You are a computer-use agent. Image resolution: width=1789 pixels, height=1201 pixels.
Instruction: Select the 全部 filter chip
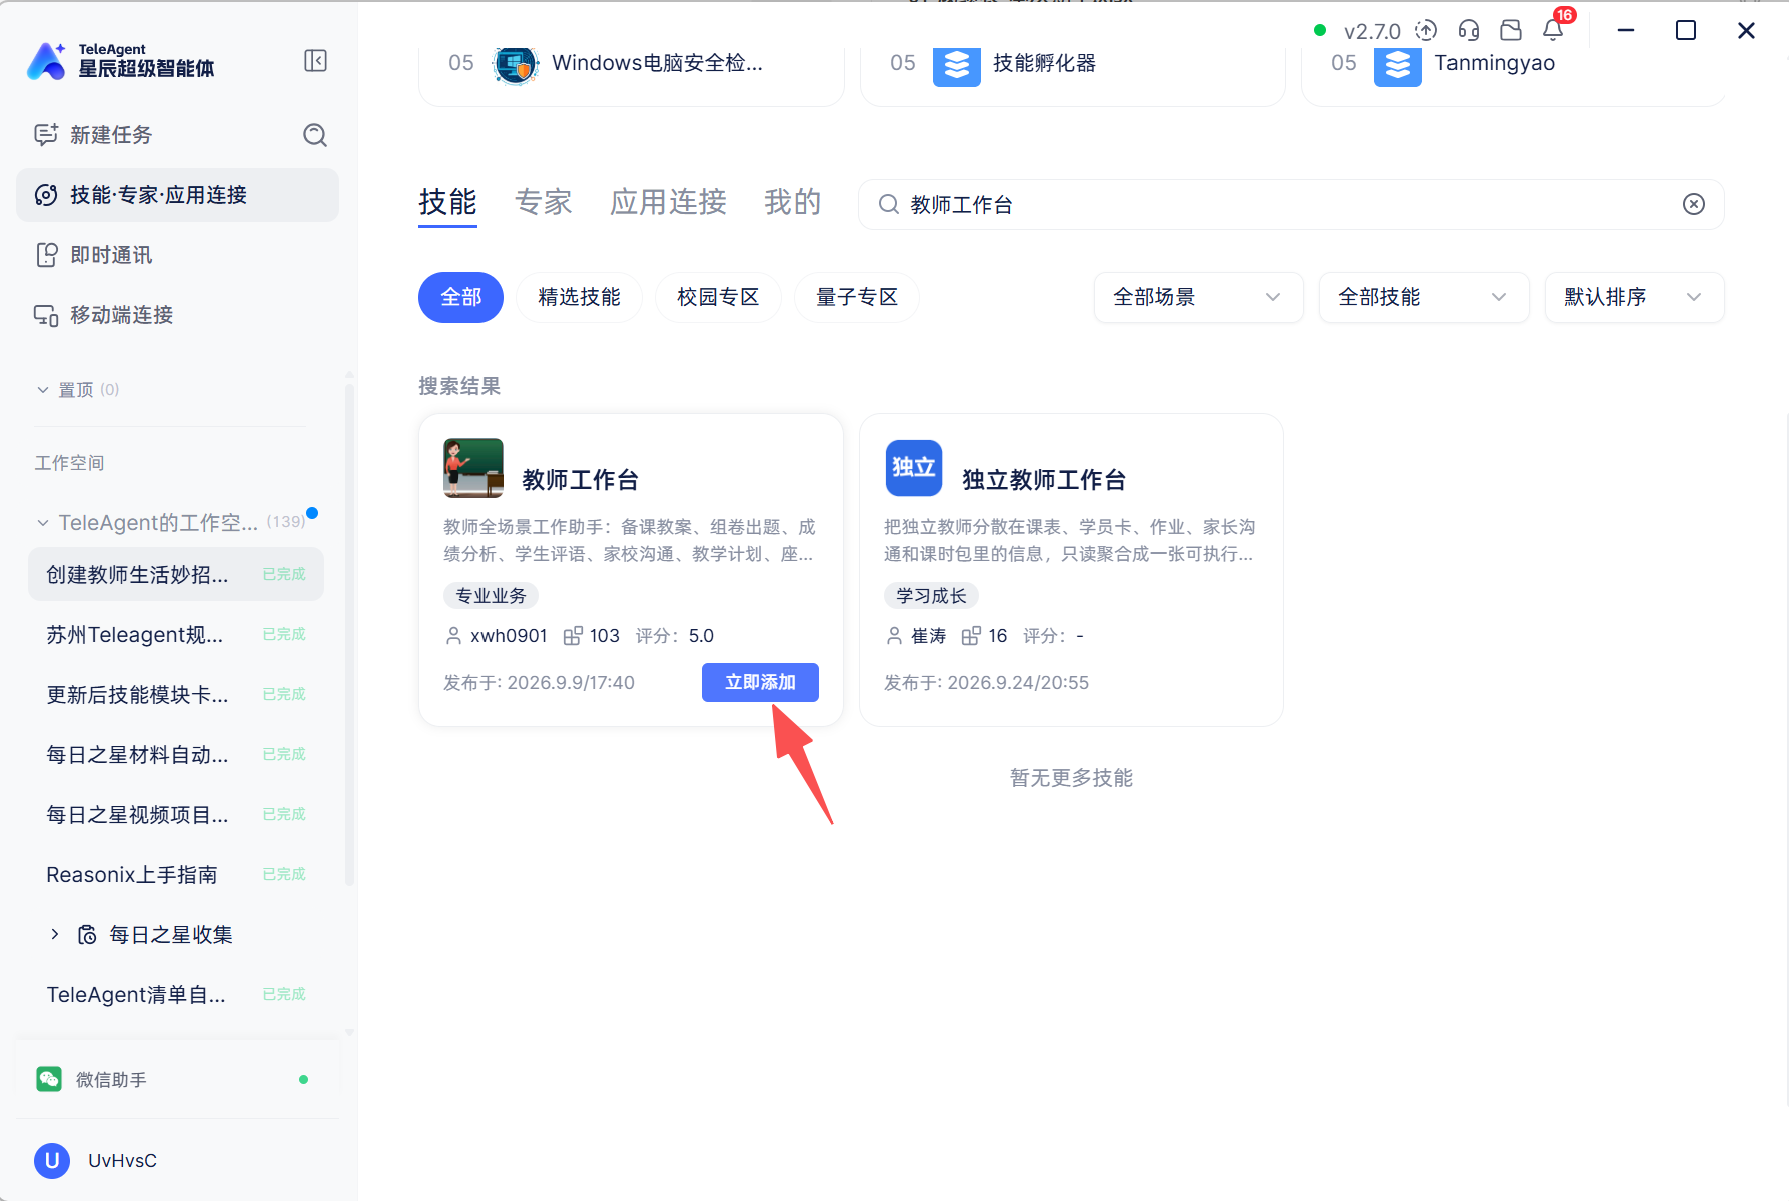pyautogui.click(x=461, y=297)
